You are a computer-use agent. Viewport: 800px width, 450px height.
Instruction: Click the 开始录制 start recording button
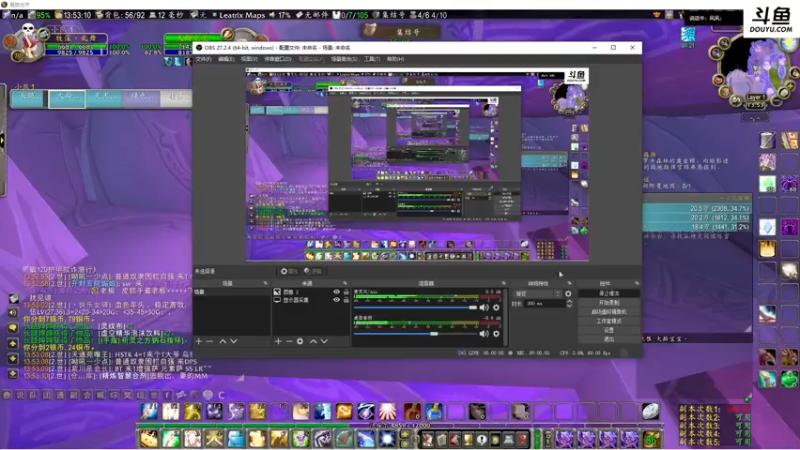coord(609,303)
